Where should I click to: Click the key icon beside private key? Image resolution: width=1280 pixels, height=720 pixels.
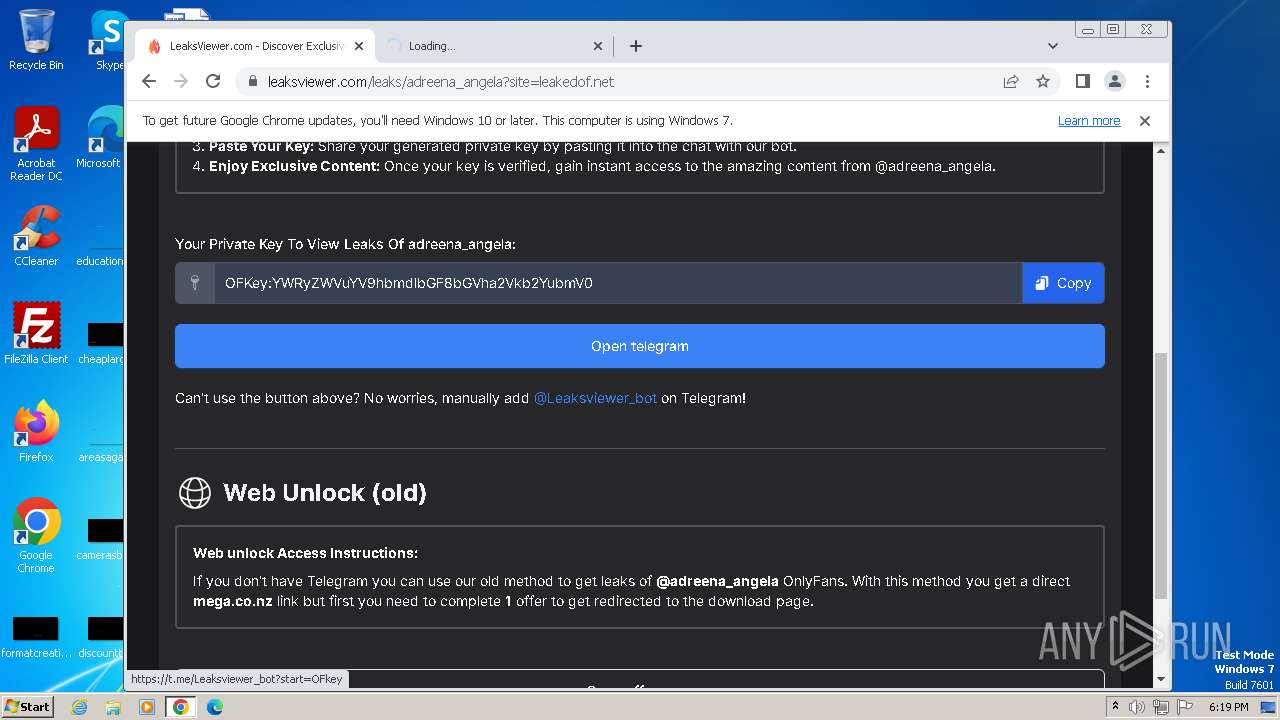(195, 283)
